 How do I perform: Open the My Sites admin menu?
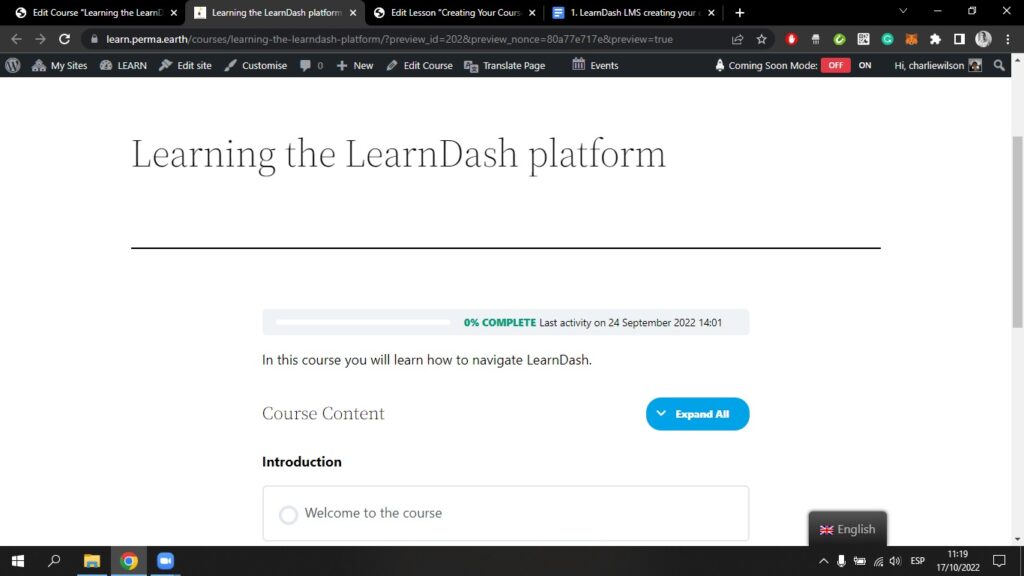pyautogui.click(x=60, y=65)
